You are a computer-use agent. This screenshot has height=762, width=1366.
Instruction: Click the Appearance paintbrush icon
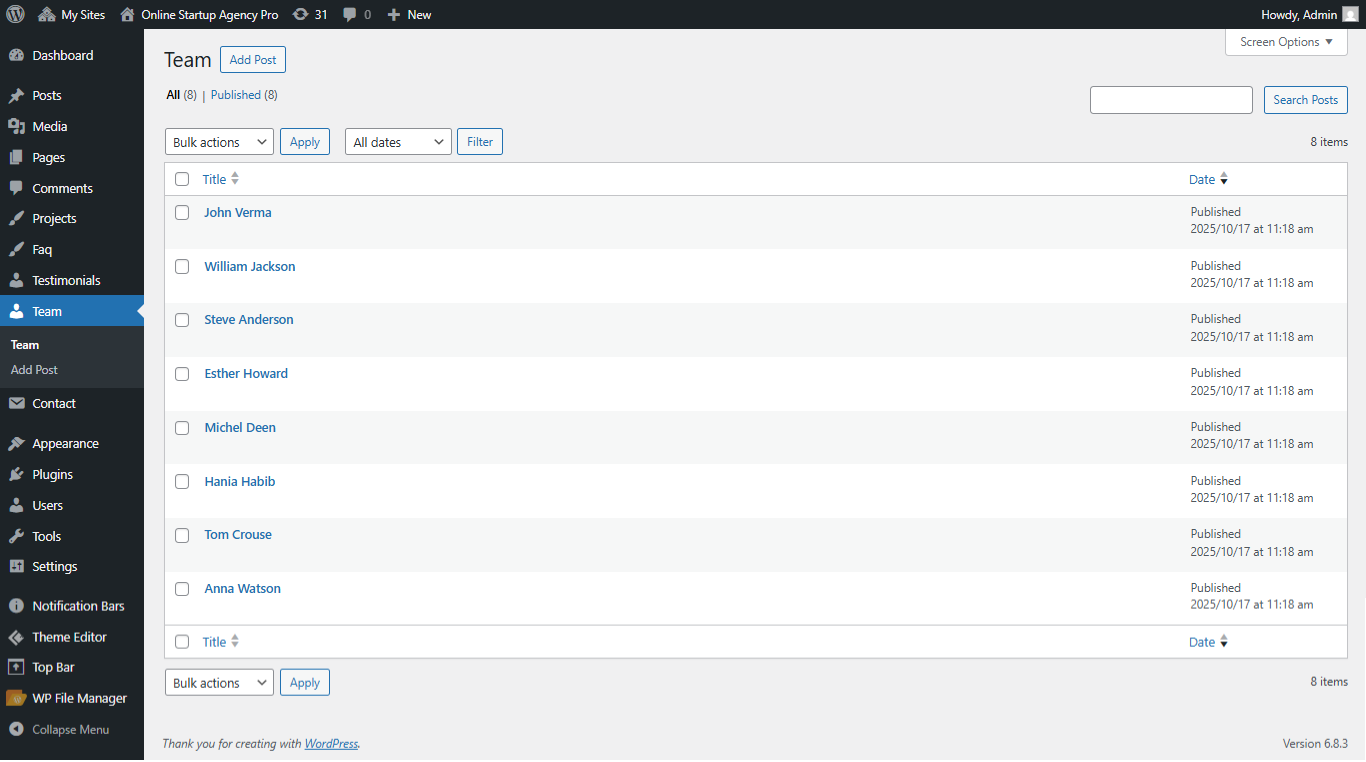pos(16,443)
